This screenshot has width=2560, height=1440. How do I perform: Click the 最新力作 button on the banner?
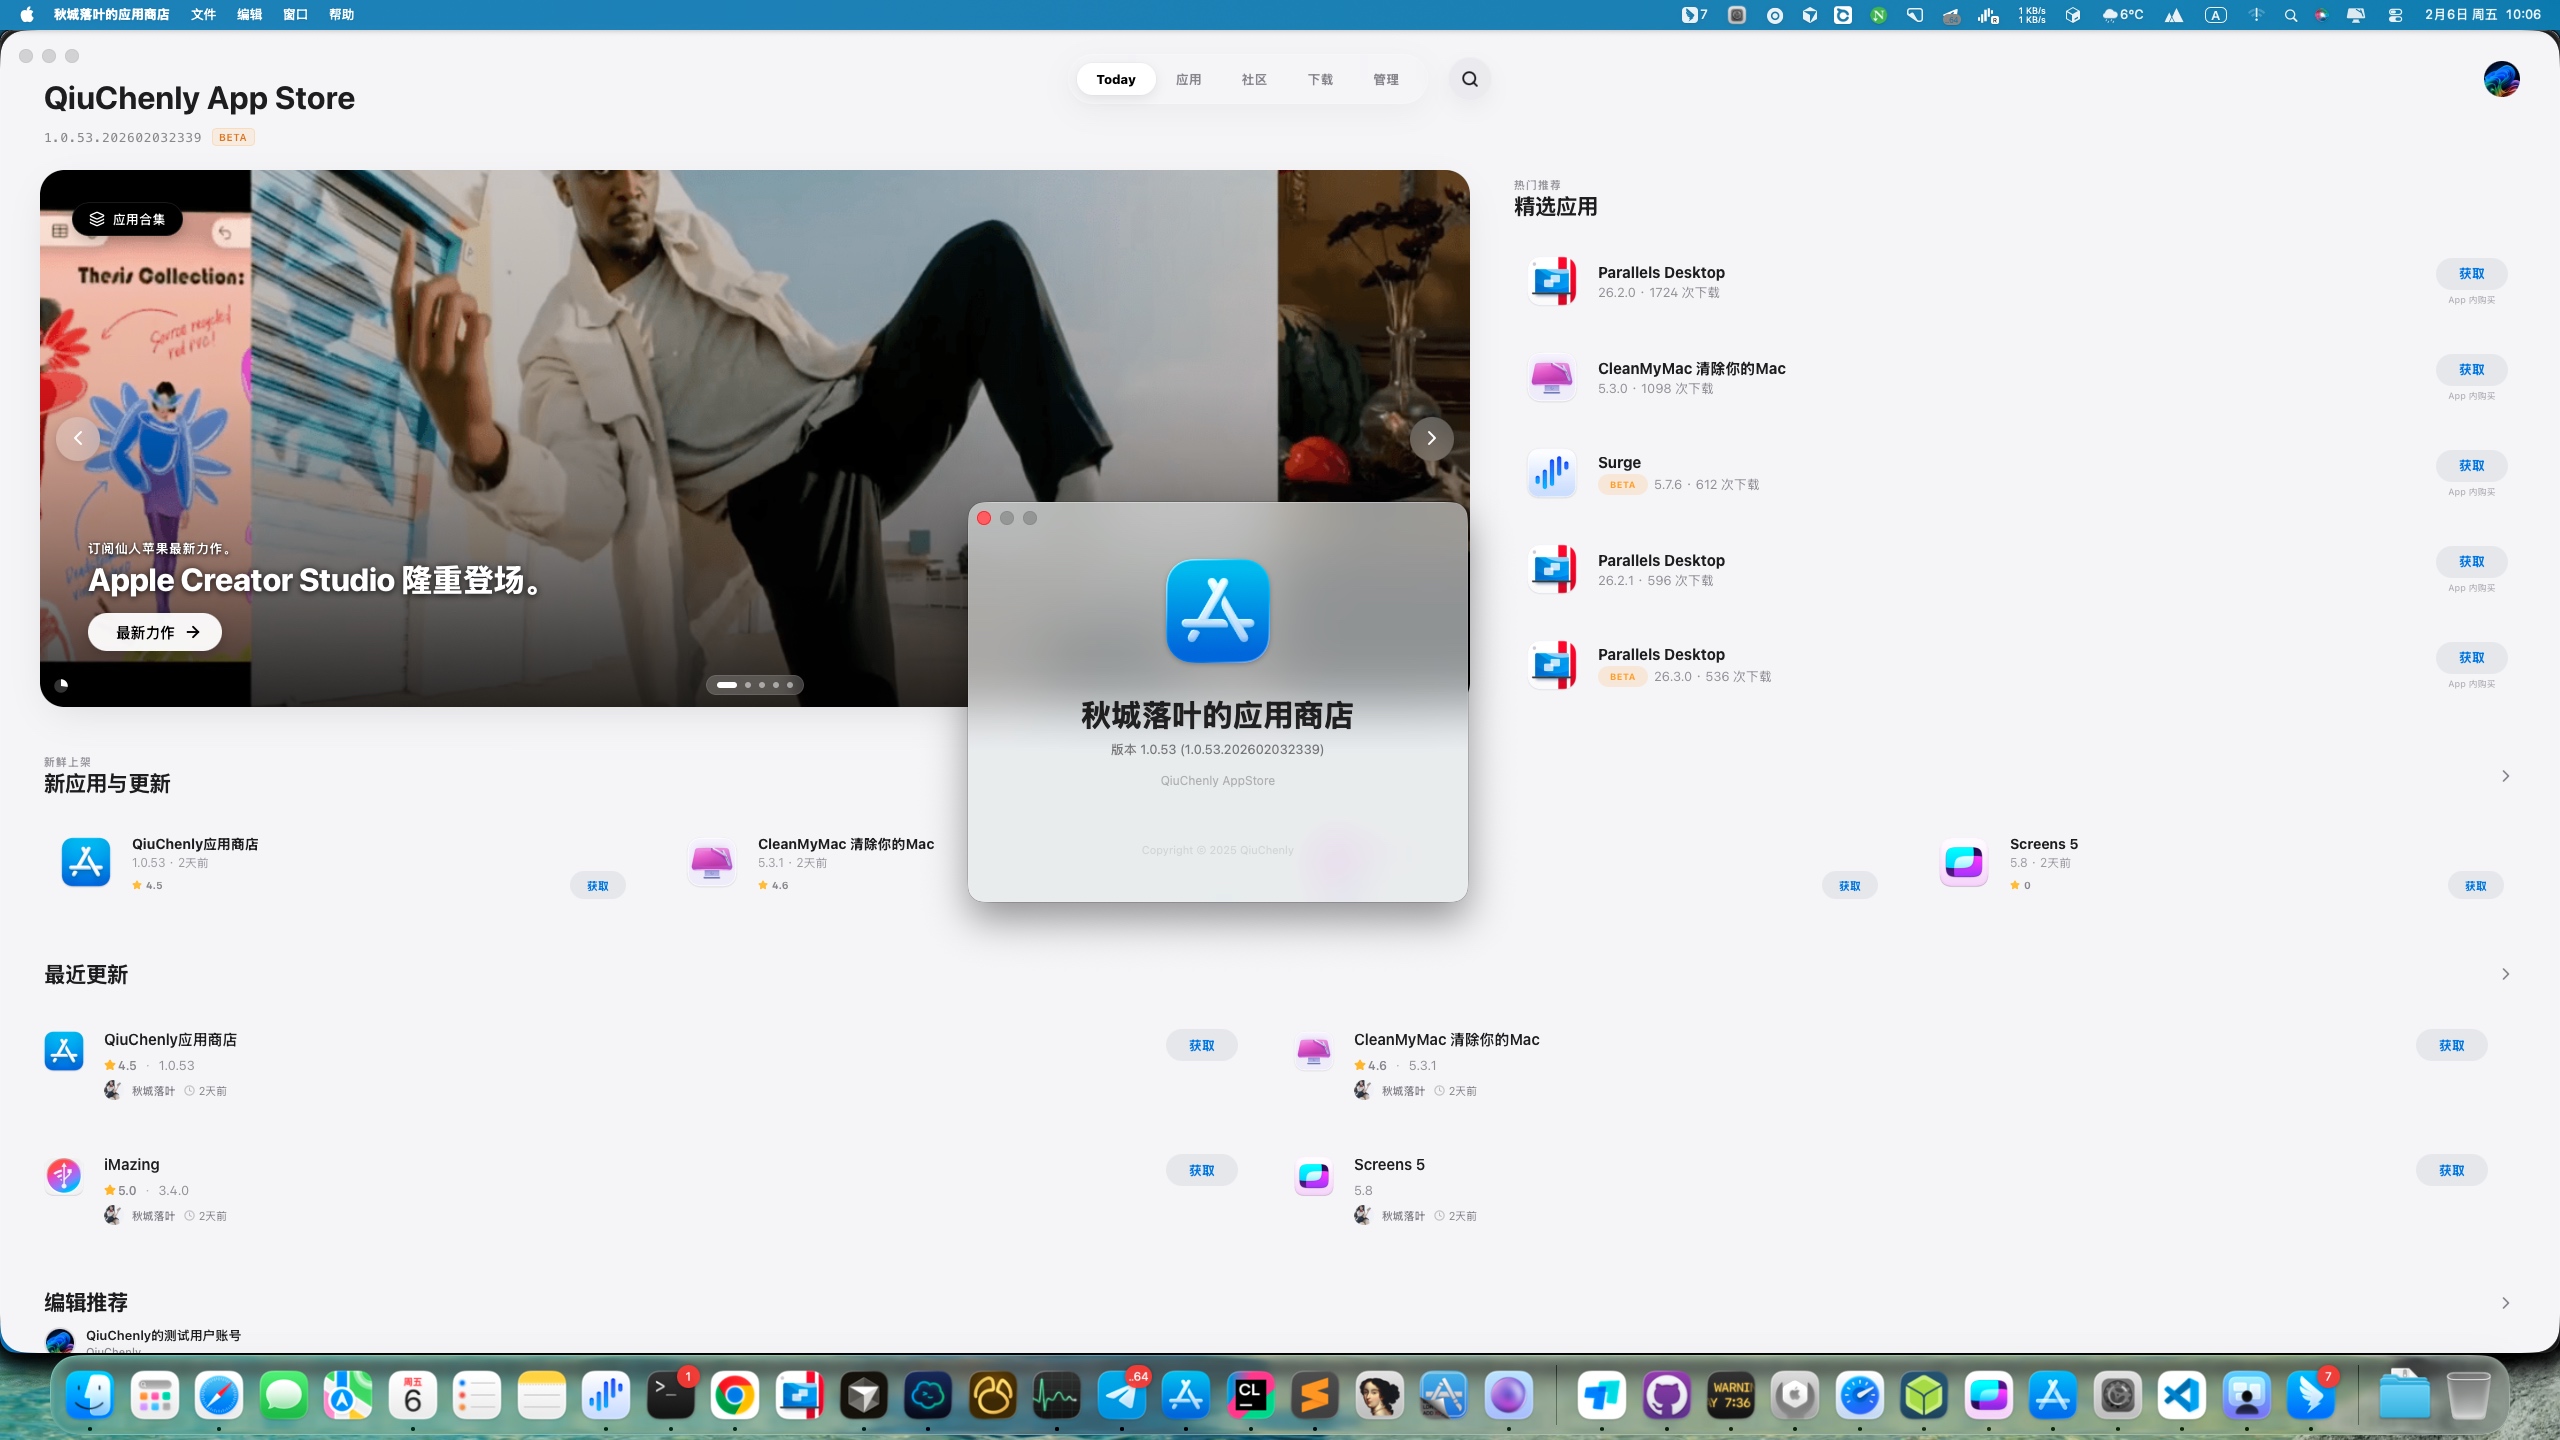[x=154, y=632]
